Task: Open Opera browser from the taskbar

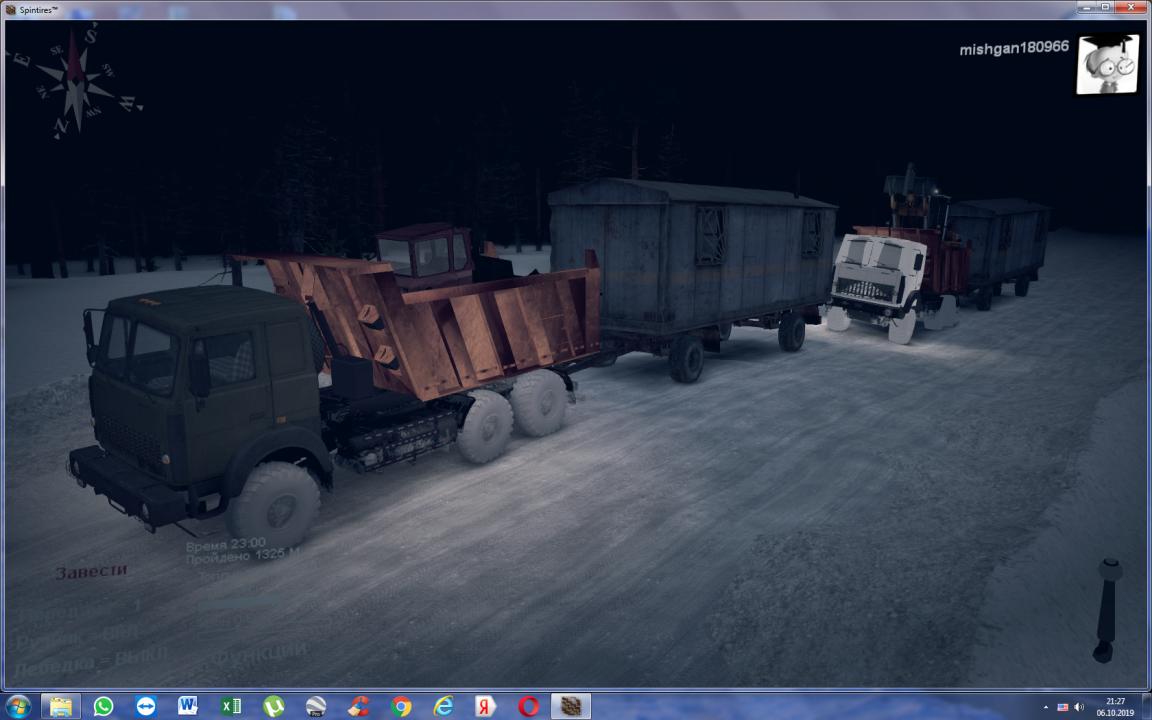Action: coord(528,706)
